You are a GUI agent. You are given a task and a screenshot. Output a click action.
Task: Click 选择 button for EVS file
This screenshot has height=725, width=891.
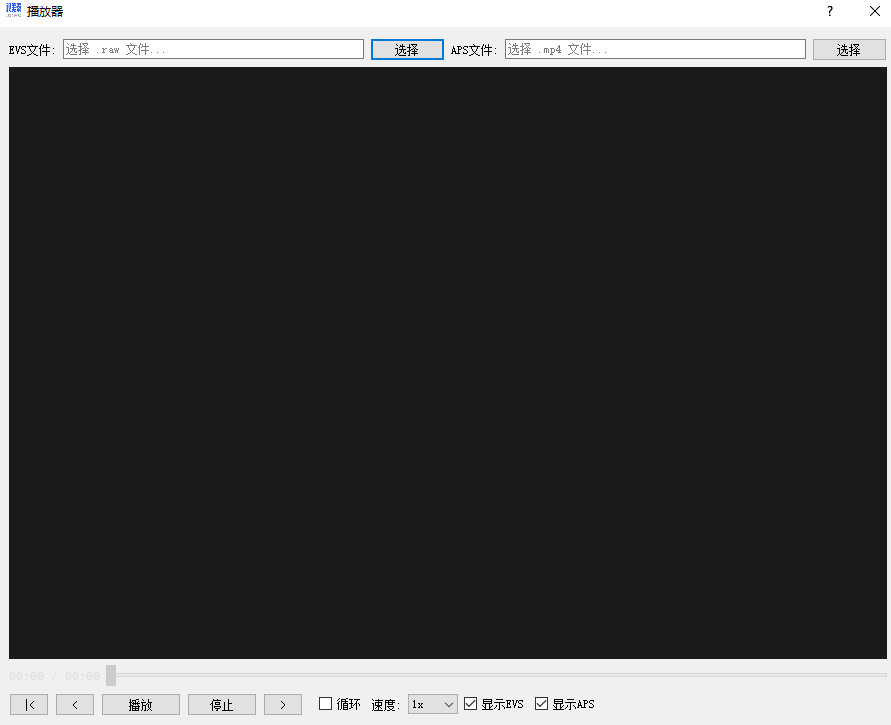pyautogui.click(x=407, y=49)
